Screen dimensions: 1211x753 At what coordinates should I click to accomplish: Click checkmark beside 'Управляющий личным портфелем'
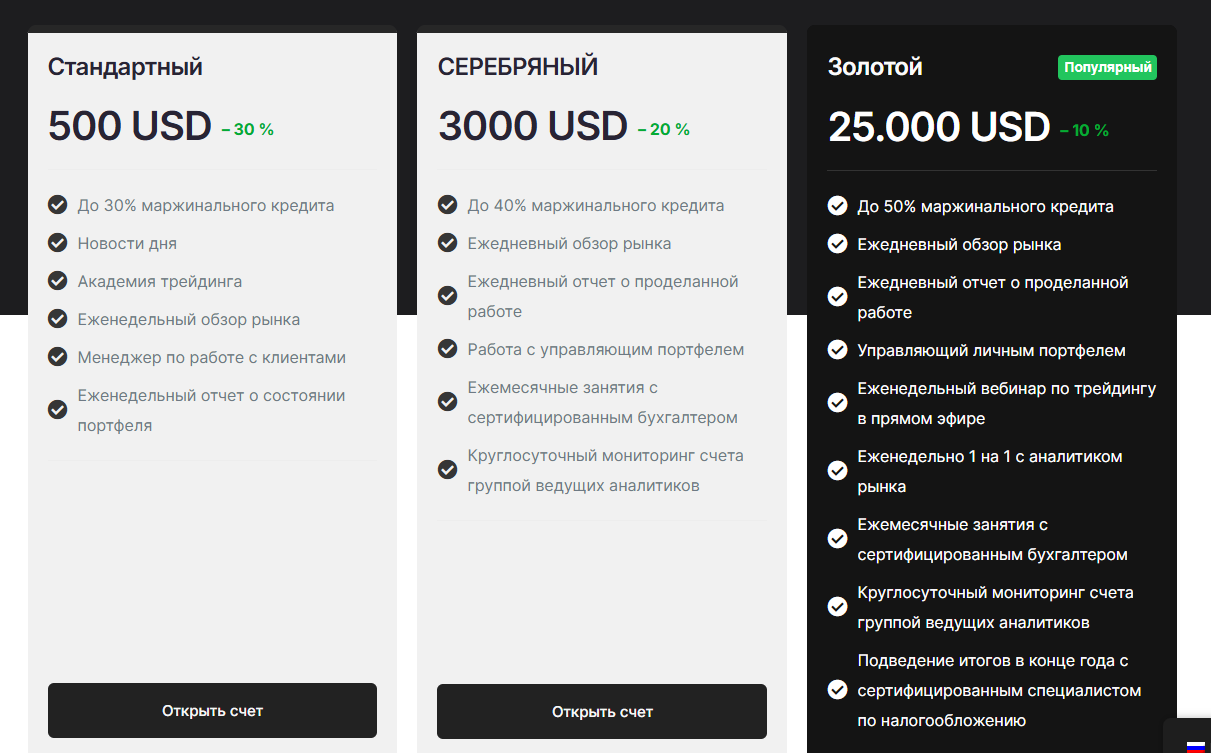[x=838, y=351]
